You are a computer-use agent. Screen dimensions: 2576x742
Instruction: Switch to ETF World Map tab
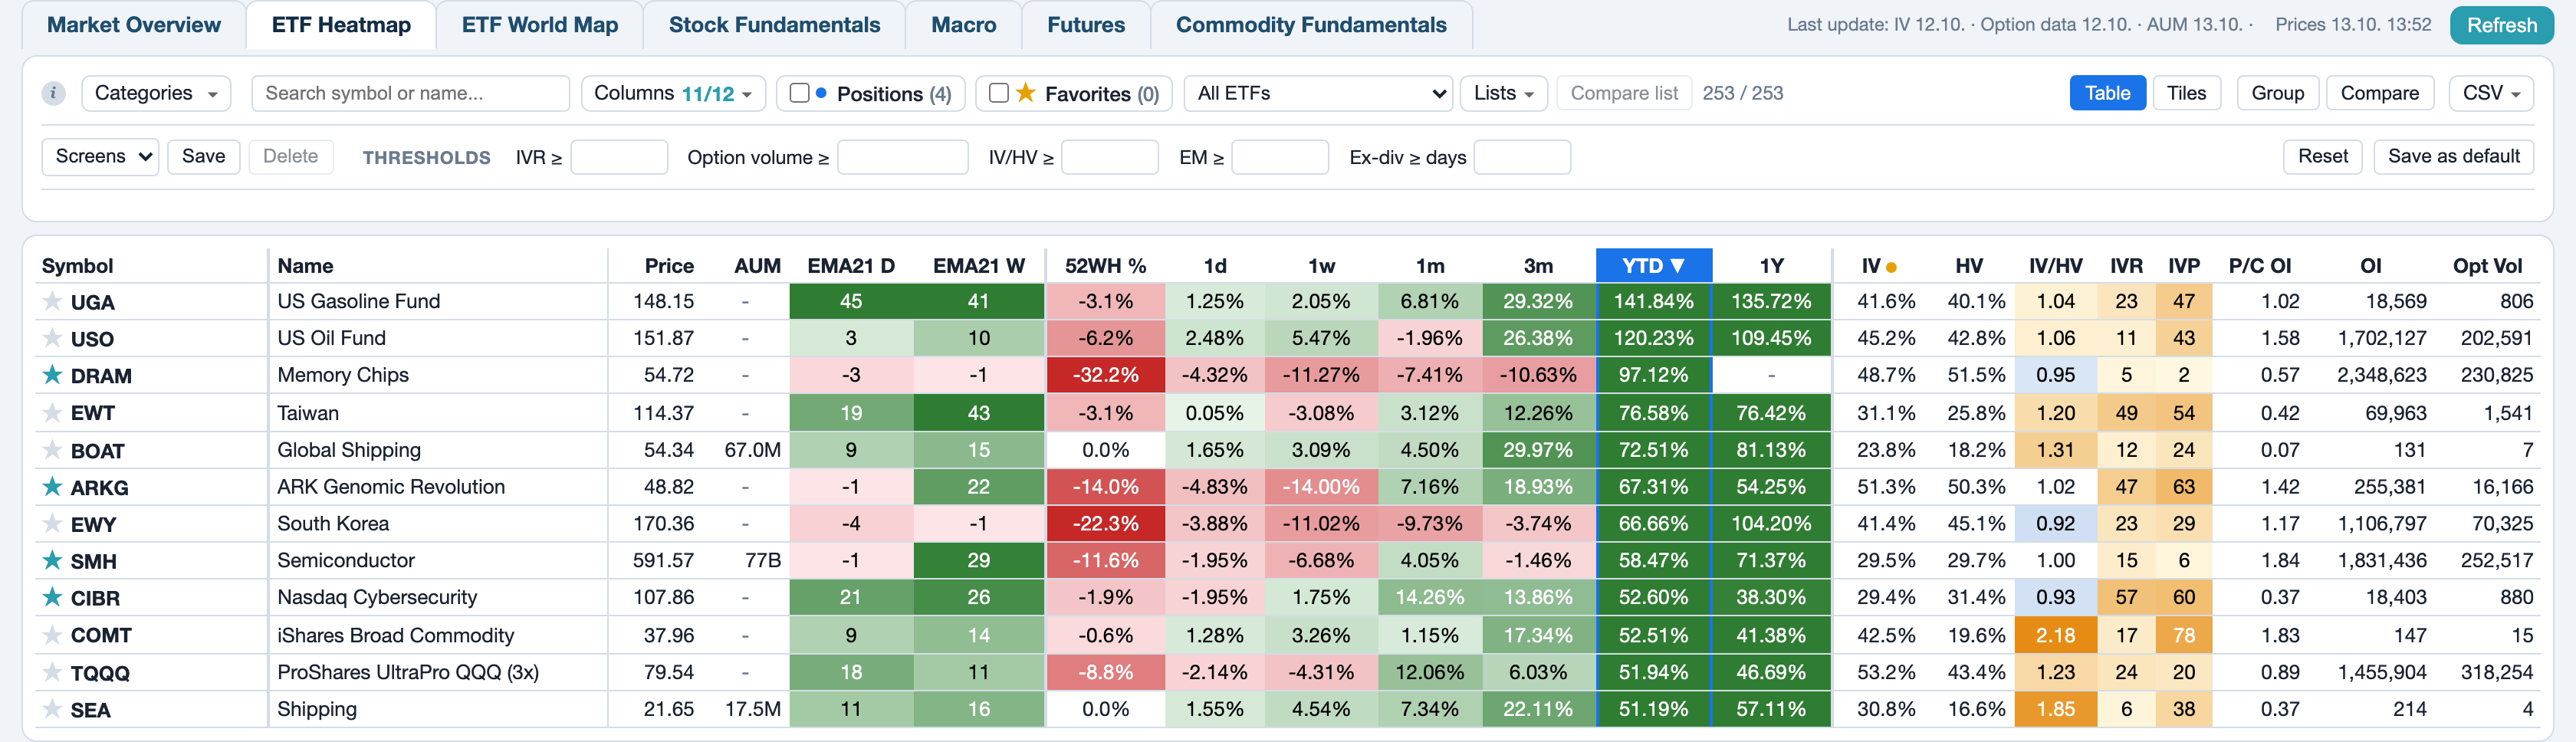pos(540,25)
